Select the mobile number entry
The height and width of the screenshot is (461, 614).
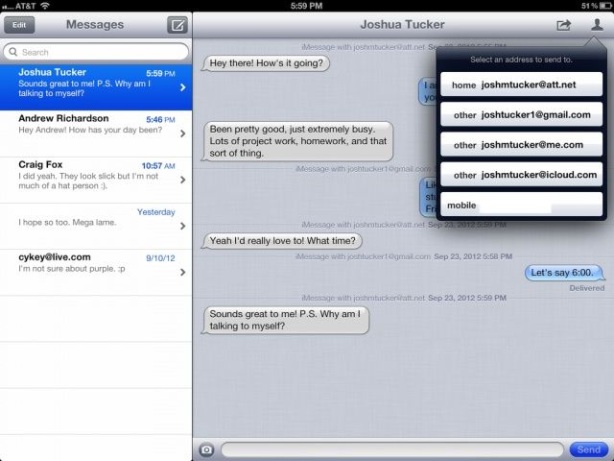(521, 204)
